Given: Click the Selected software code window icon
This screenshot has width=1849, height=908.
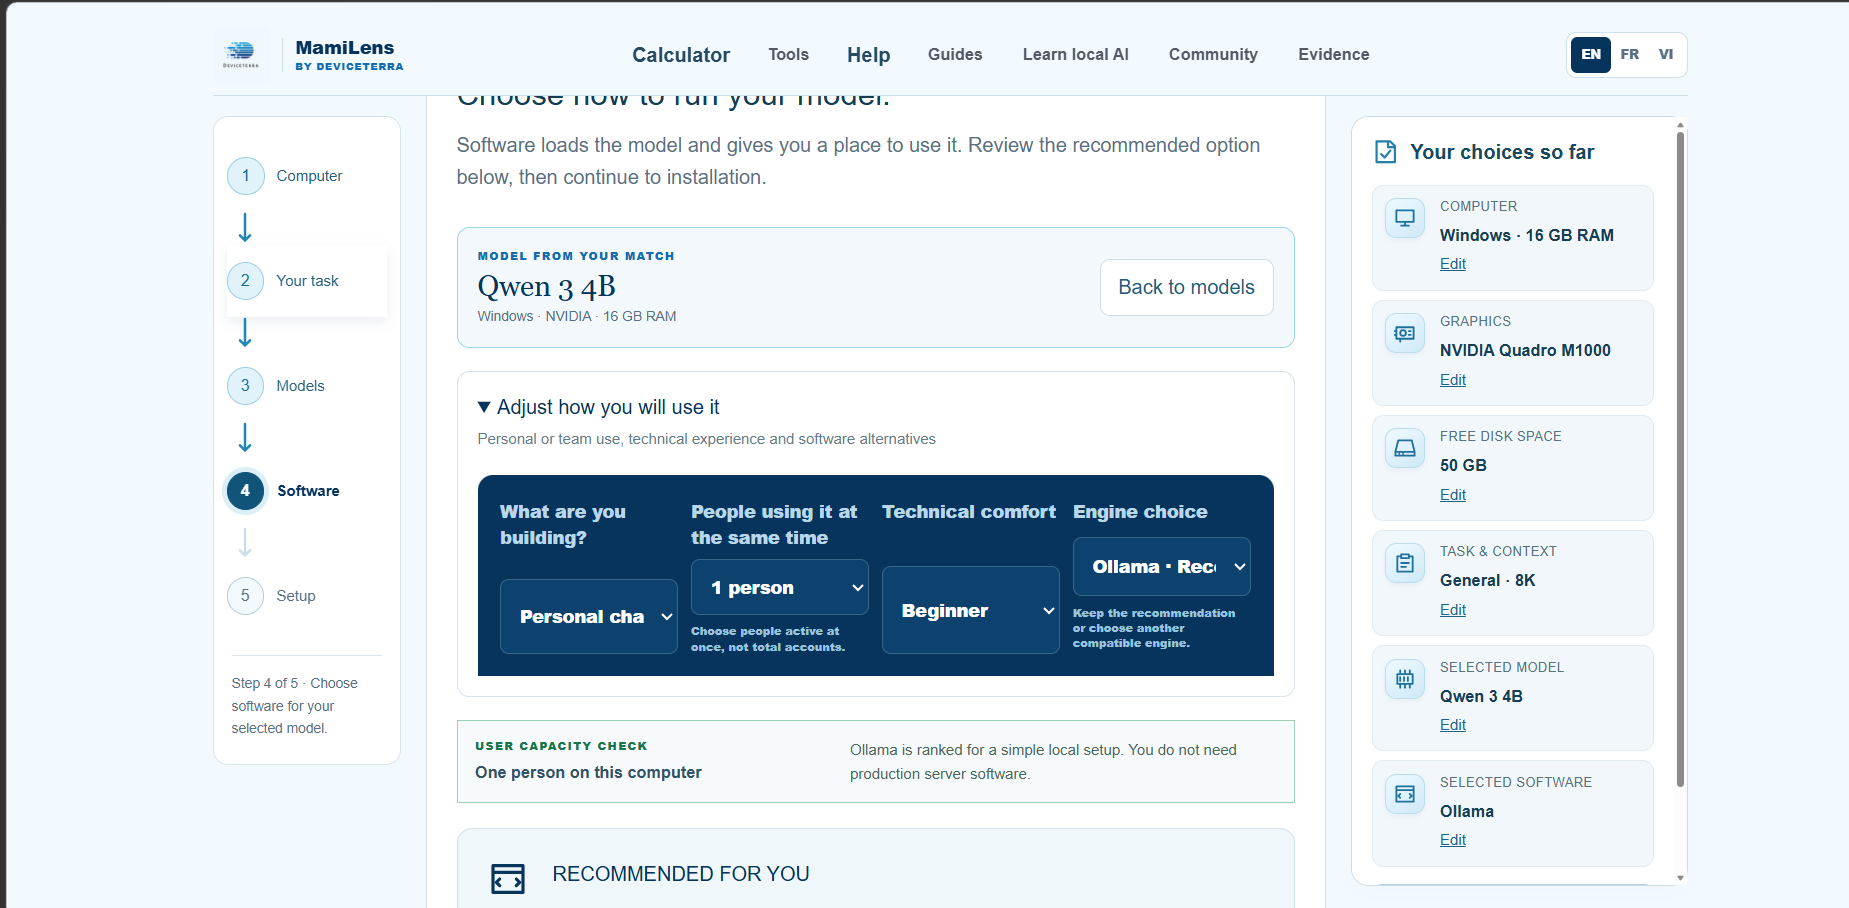Looking at the screenshot, I should click(1405, 794).
